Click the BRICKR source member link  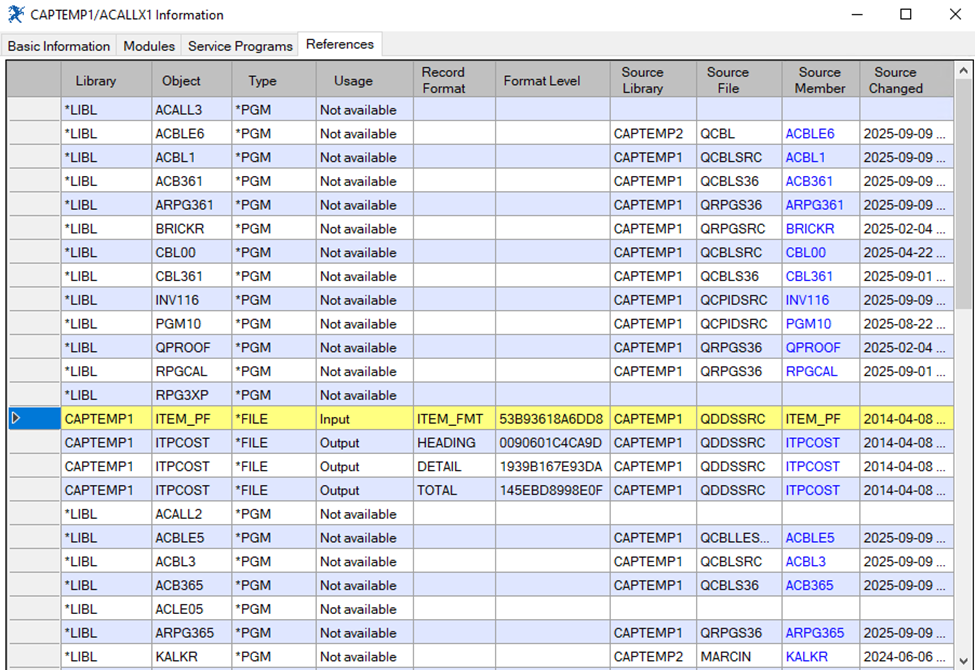[810, 229]
